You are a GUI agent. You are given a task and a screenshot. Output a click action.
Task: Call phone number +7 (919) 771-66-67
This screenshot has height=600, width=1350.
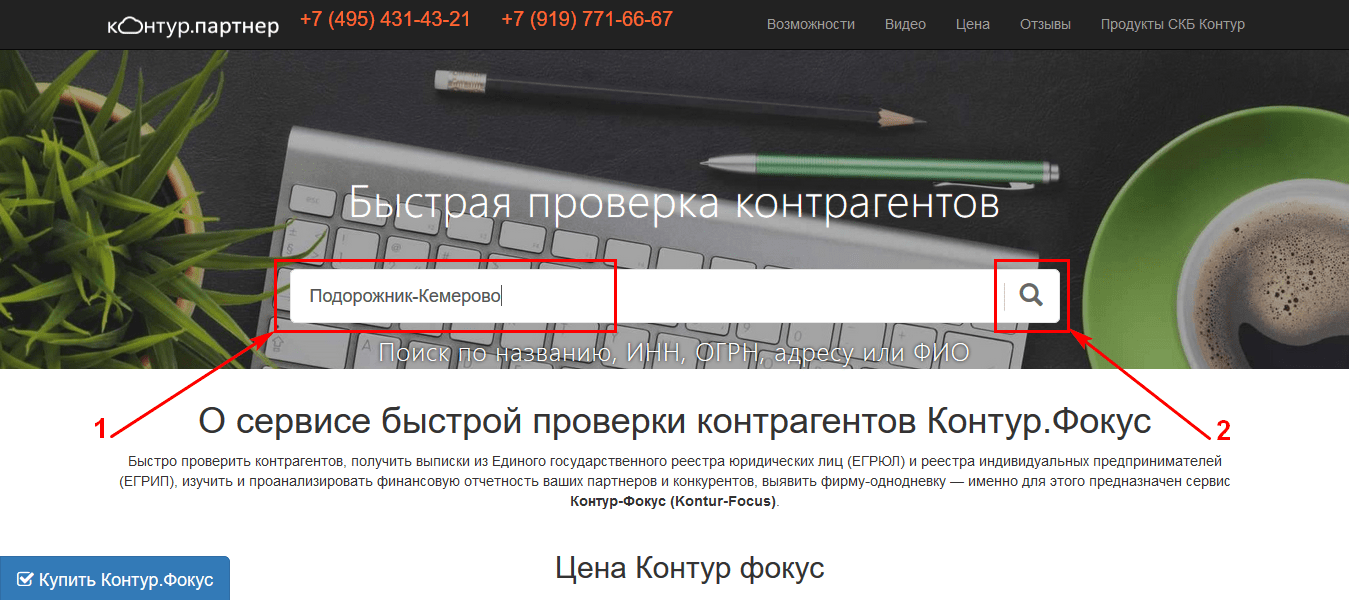pyautogui.click(x=587, y=19)
